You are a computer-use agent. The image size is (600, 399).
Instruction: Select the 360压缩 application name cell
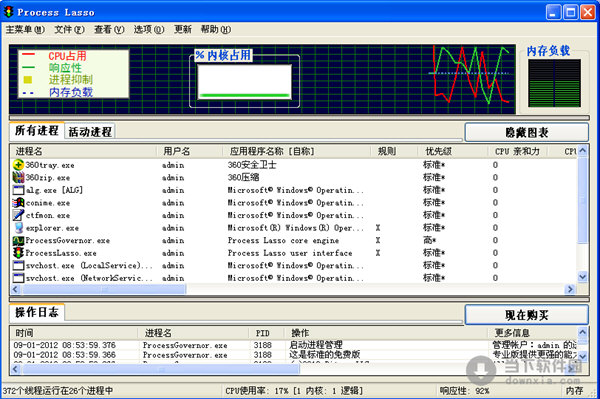point(243,178)
